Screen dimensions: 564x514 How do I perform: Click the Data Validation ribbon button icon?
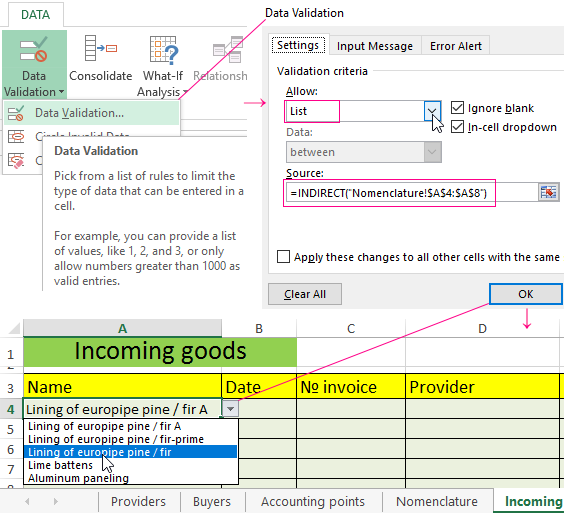point(33,49)
